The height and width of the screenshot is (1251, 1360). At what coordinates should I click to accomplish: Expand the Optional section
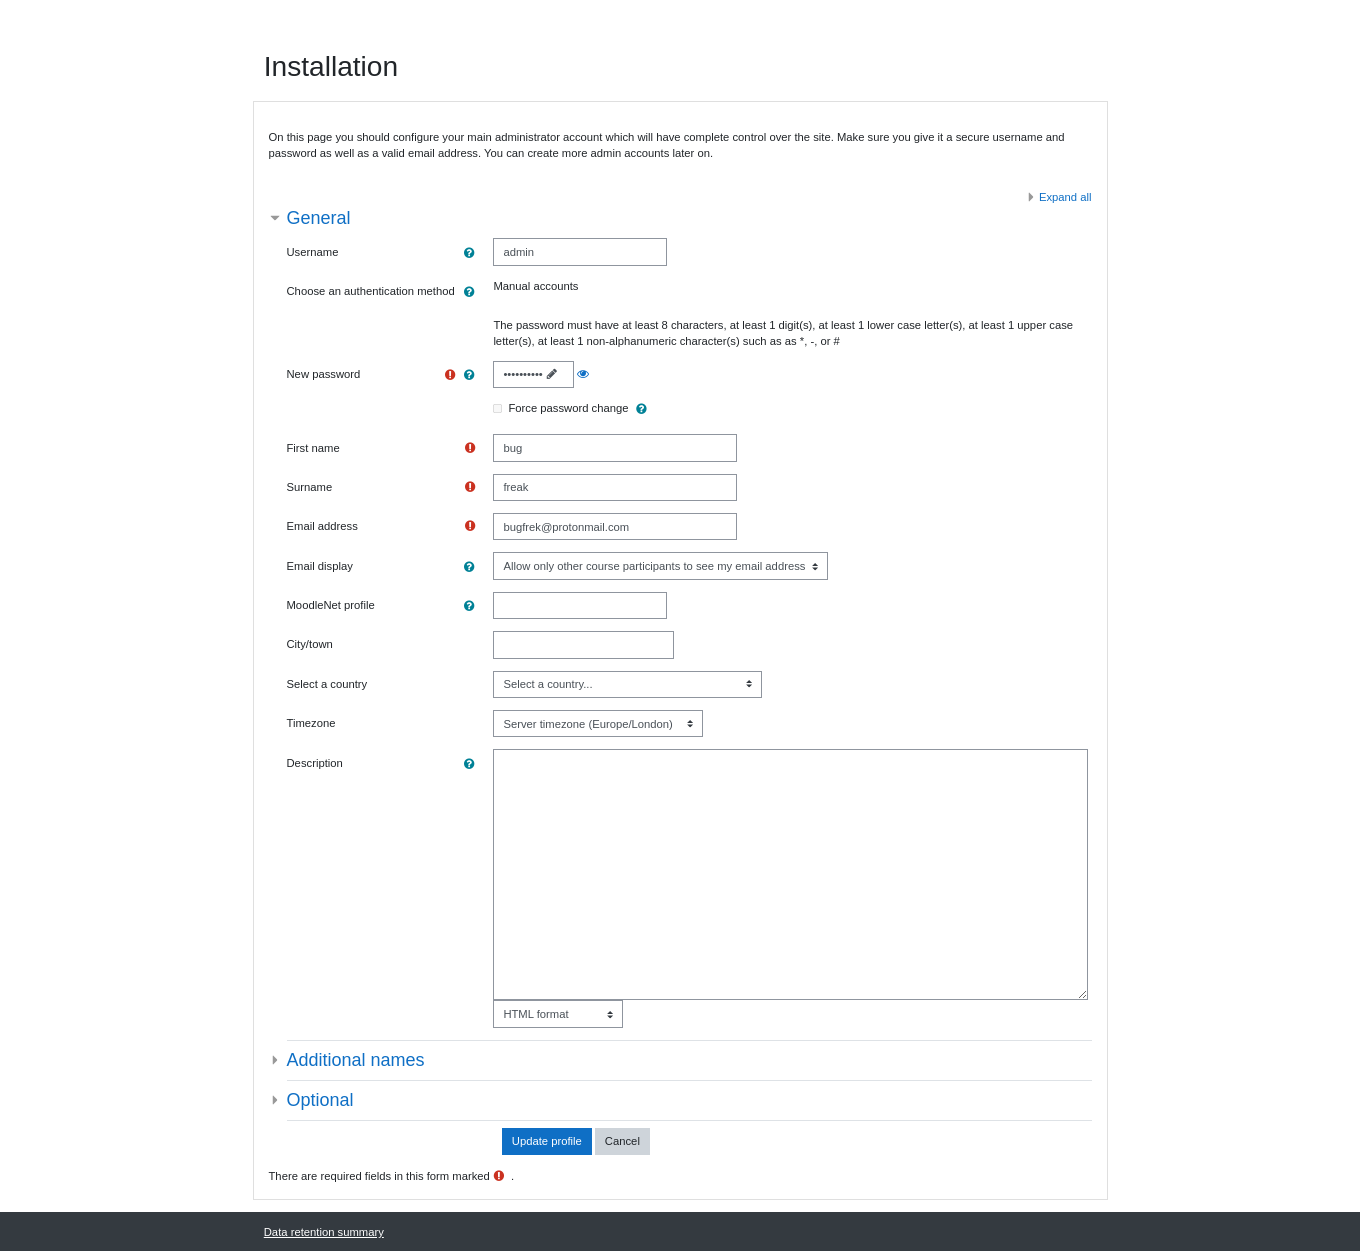(319, 1100)
